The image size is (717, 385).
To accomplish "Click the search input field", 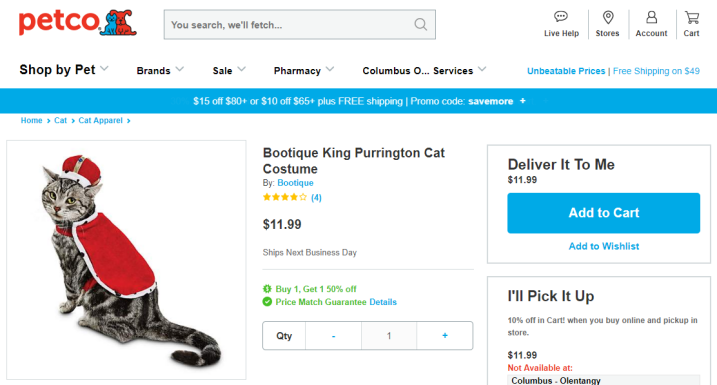I will tap(288, 25).
